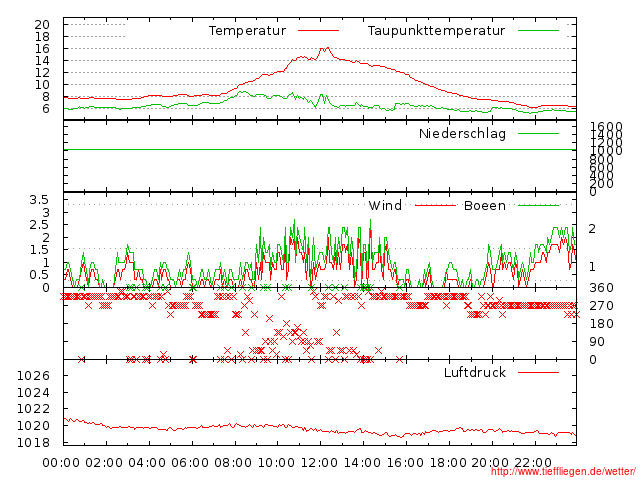The height and width of the screenshot is (480, 640).
Task: Click the green line sample beside Boeen
Action: pos(538,205)
